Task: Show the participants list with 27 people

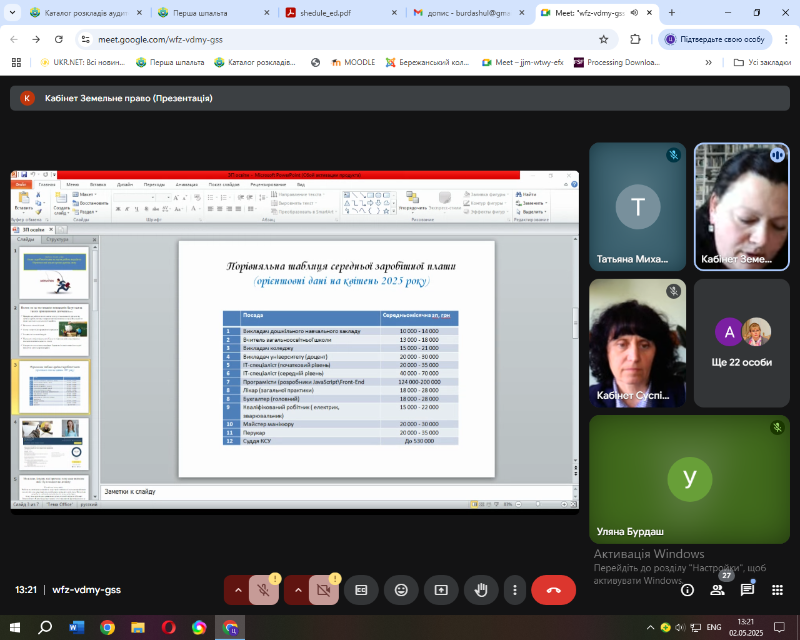Action: [717, 590]
